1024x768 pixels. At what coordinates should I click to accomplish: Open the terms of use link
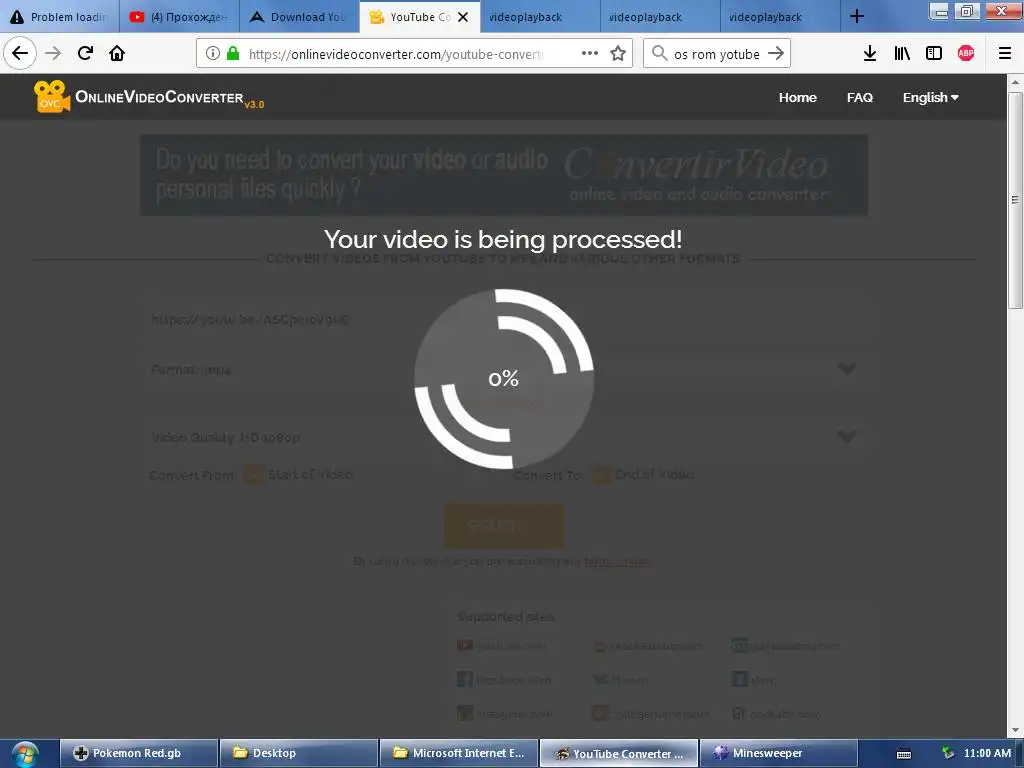point(617,562)
